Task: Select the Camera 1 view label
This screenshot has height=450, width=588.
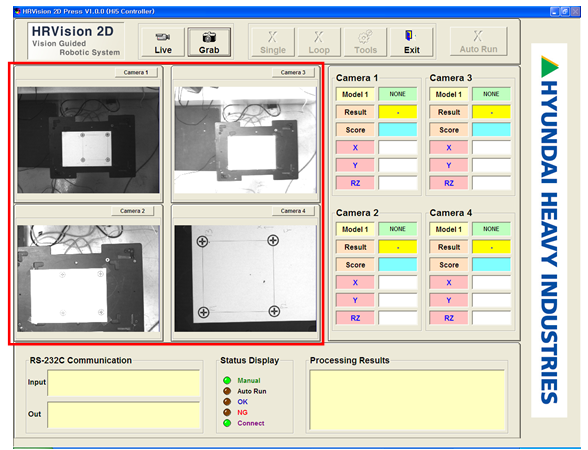Action: [136, 72]
